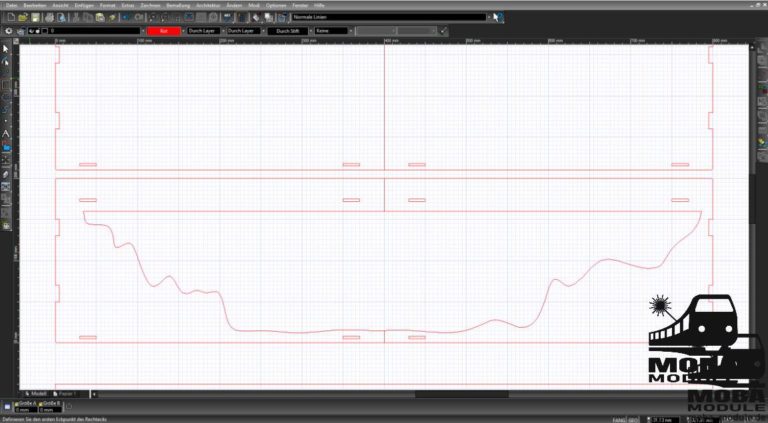
Task: Select the Rectangle drawing tool
Action: [6, 85]
